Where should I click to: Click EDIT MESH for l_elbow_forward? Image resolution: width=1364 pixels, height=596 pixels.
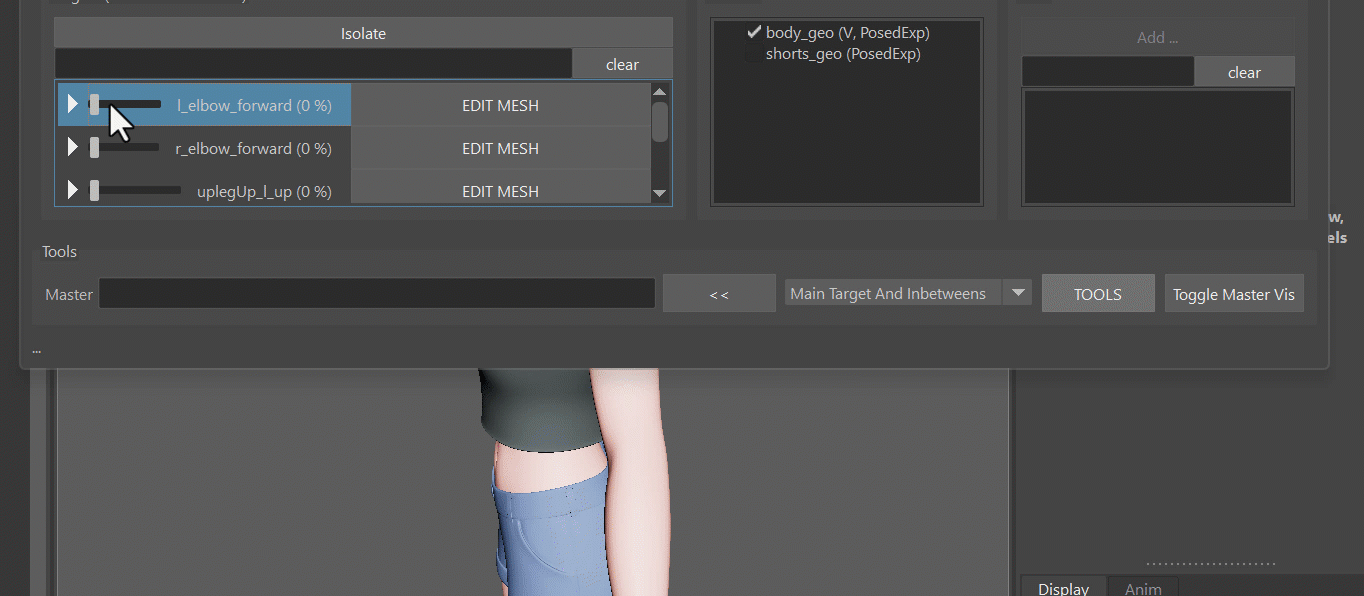pyautogui.click(x=500, y=105)
